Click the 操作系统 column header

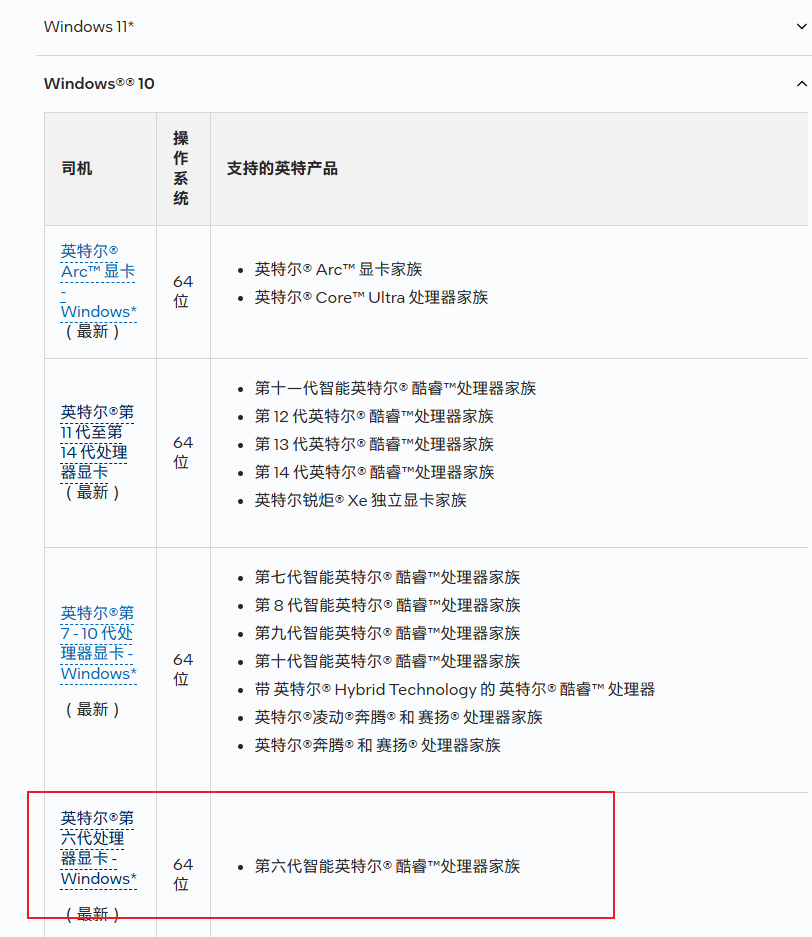[182, 167]
